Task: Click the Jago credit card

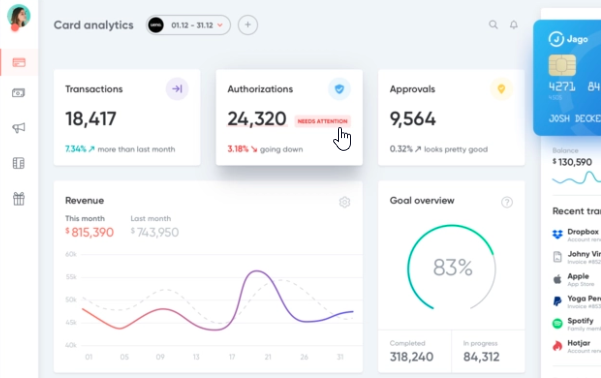Action: [567, 78]
